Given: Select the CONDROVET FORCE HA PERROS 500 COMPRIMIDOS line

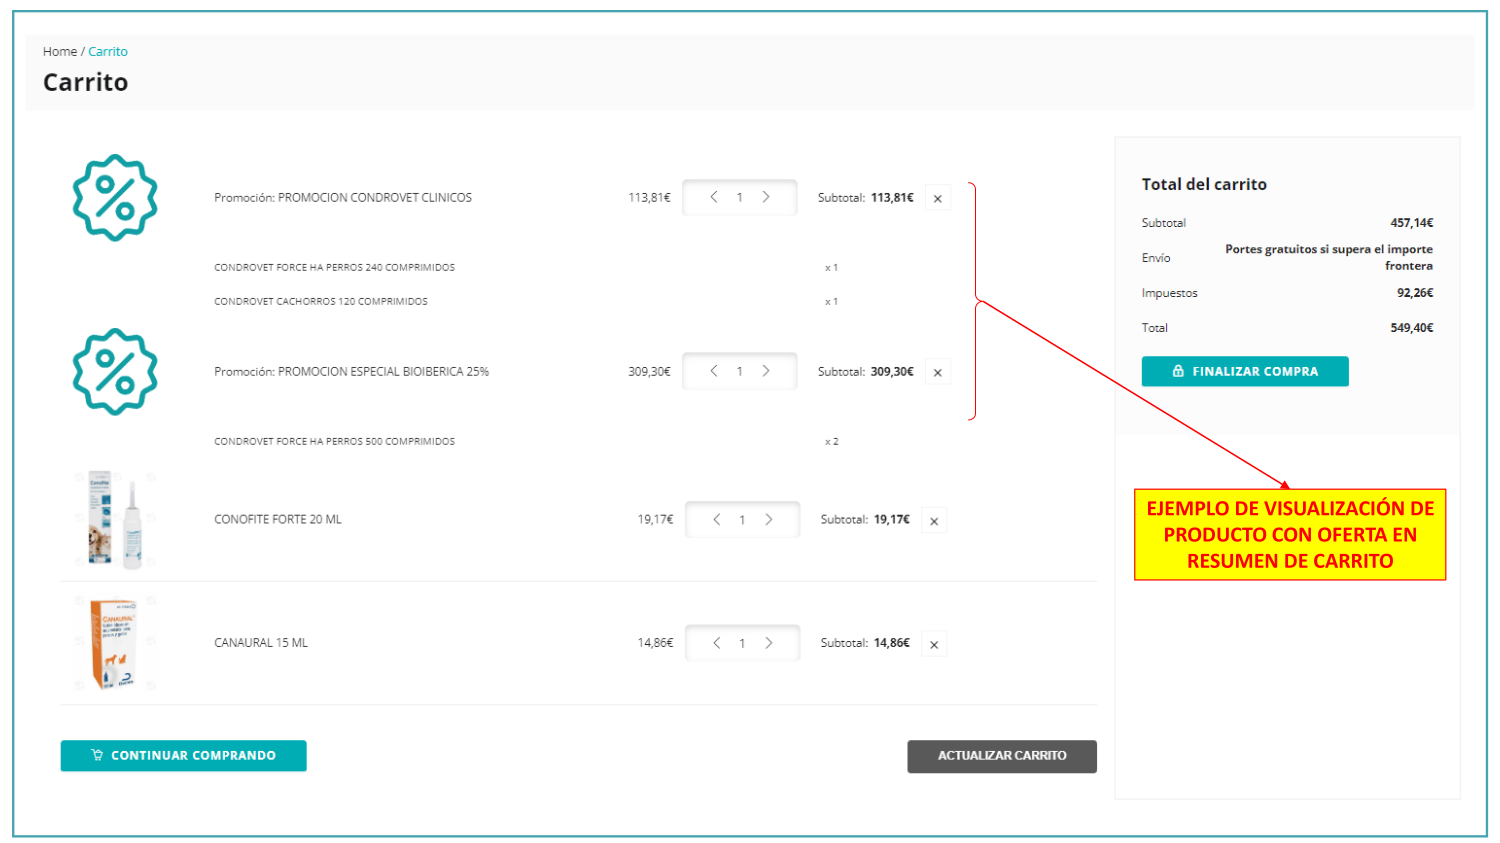Looking at the screenshot, I should [334, 442].
